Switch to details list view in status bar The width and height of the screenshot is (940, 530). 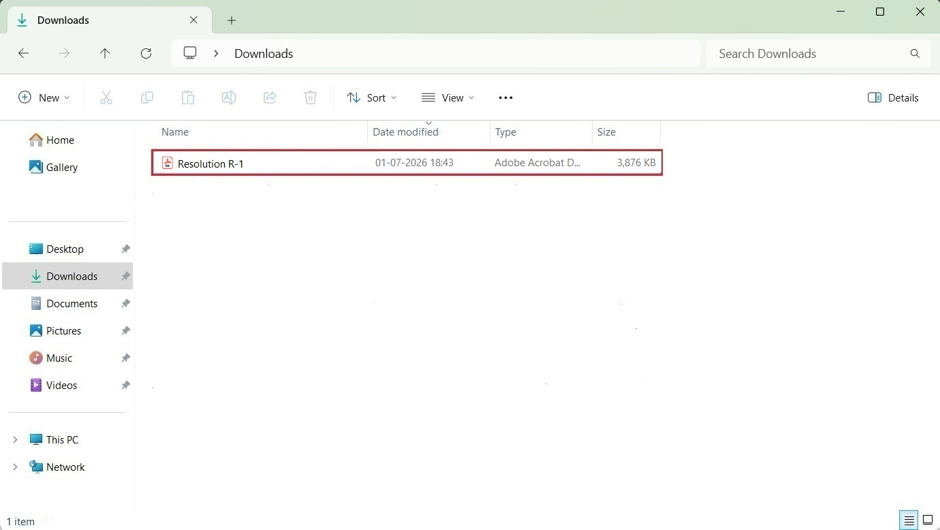909,520
